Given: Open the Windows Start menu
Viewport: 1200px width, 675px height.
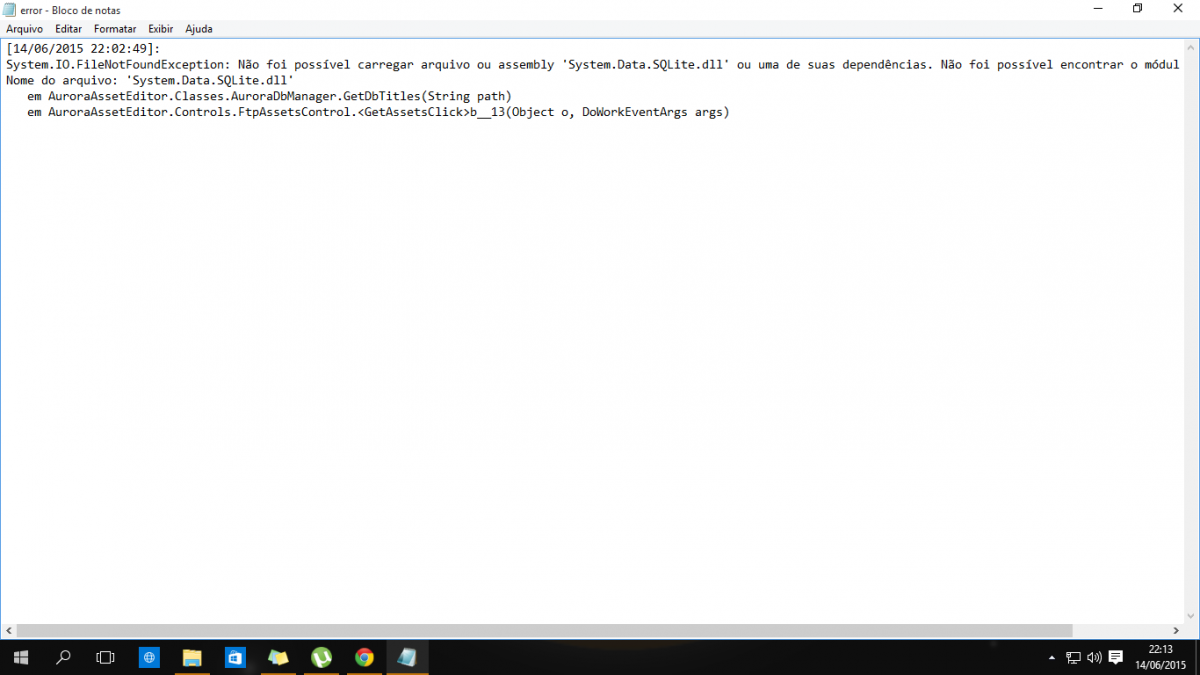Looking at the screenshot, I should [x=20, y=658].
